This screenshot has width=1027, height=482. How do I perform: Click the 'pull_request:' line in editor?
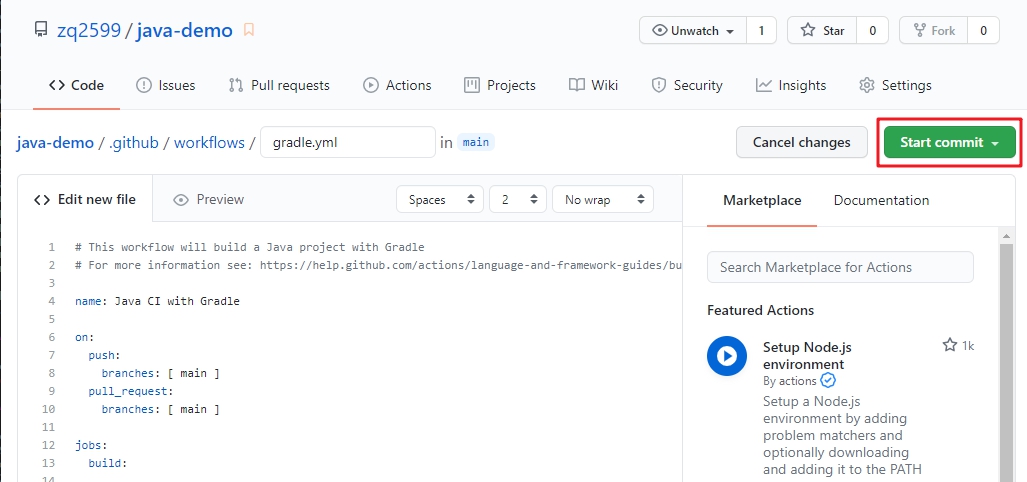[x=131, y=391]
